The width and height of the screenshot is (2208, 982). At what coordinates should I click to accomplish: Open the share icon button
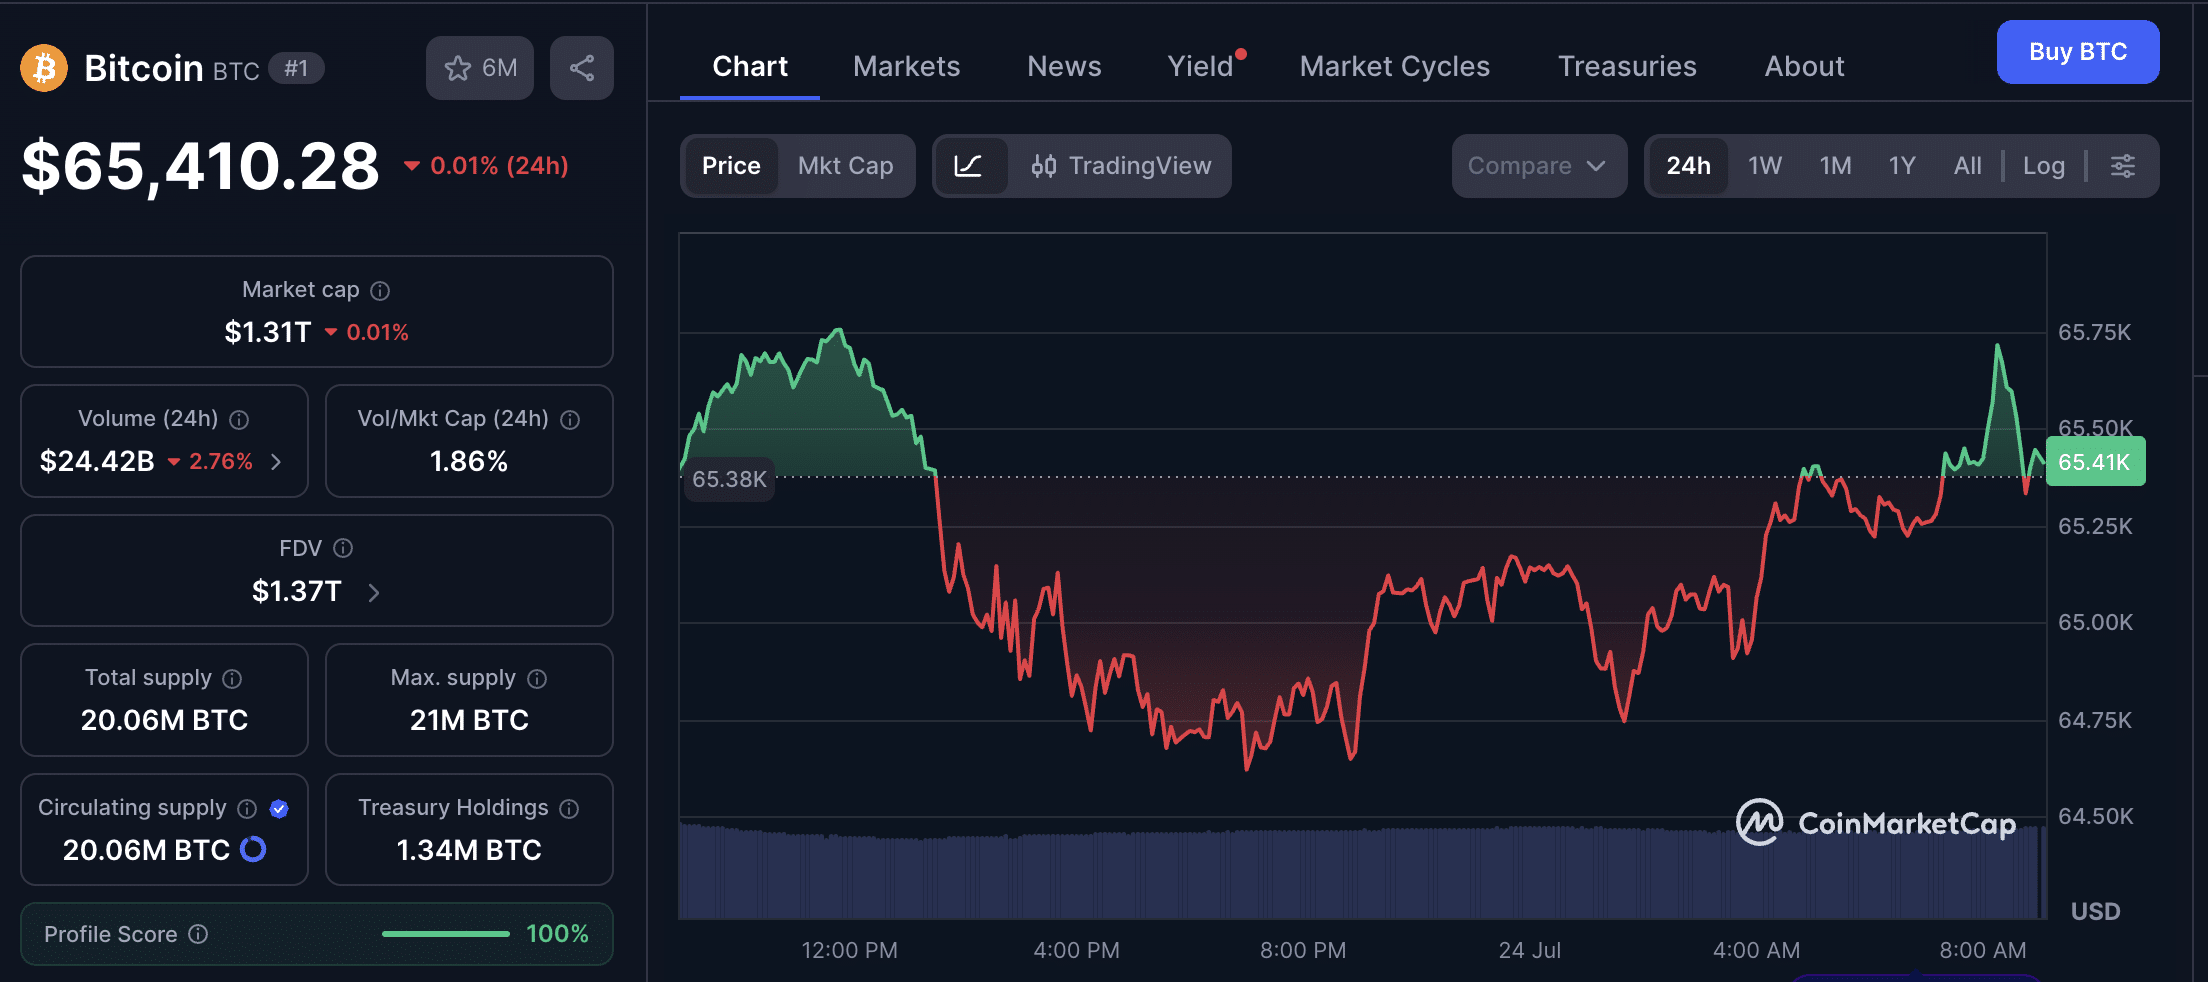click(582, 68)
